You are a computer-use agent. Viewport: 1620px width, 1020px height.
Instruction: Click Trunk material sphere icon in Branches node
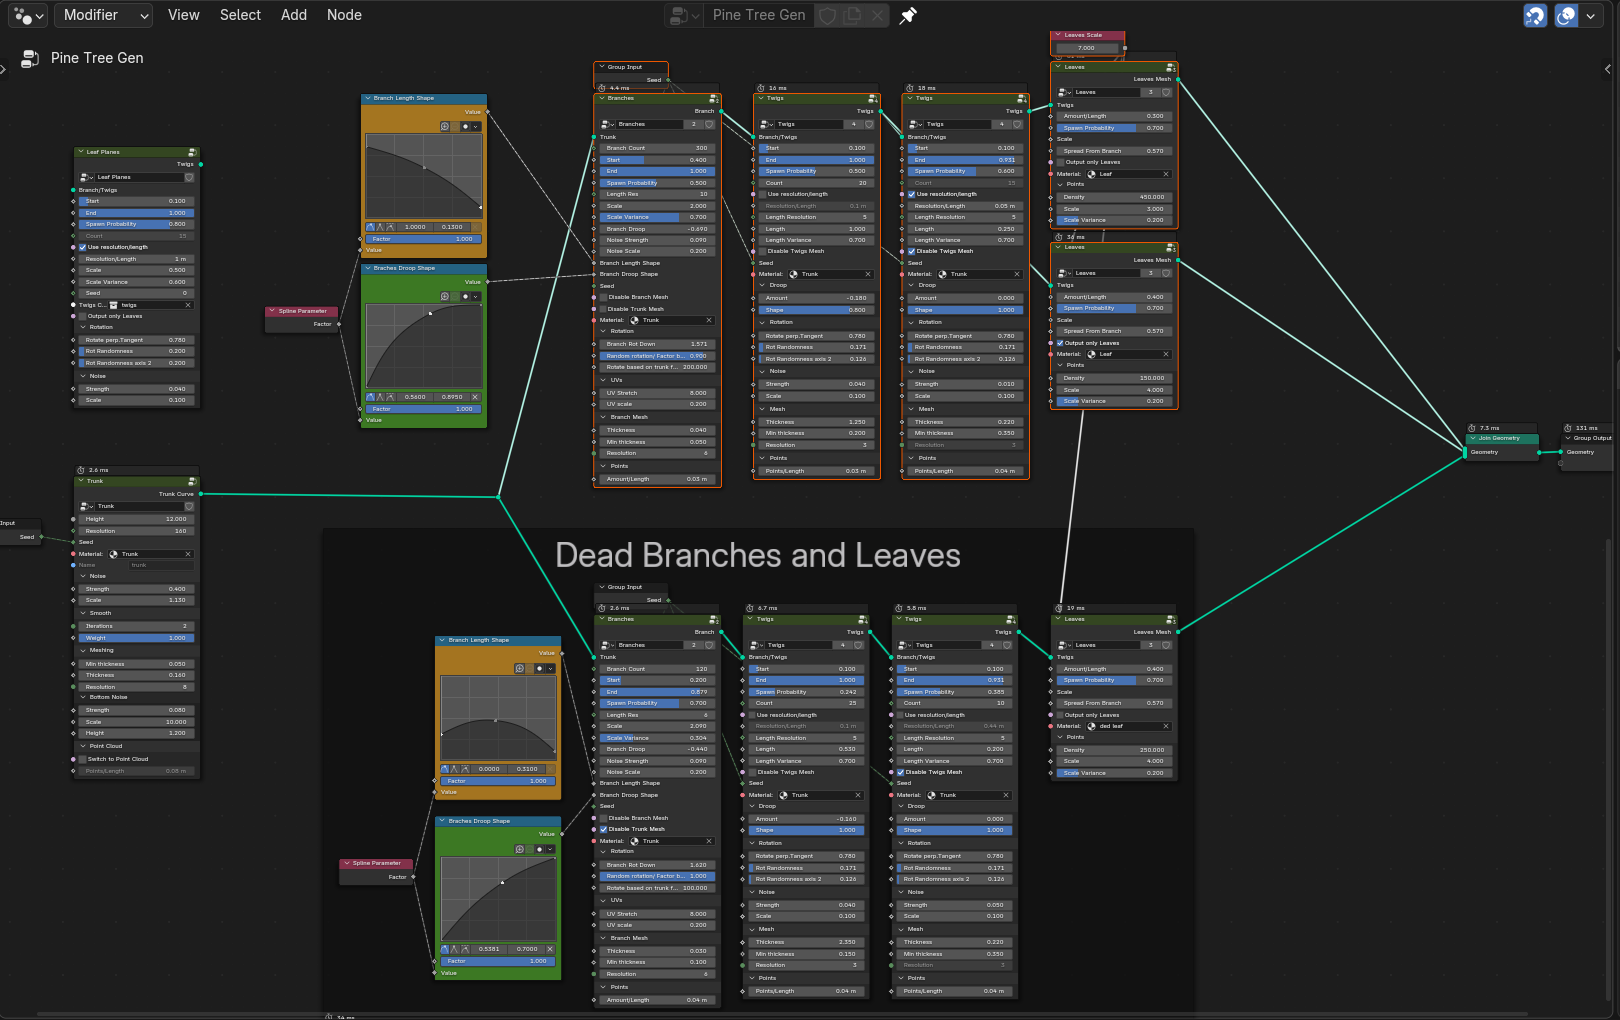click(x=634, y=320)
